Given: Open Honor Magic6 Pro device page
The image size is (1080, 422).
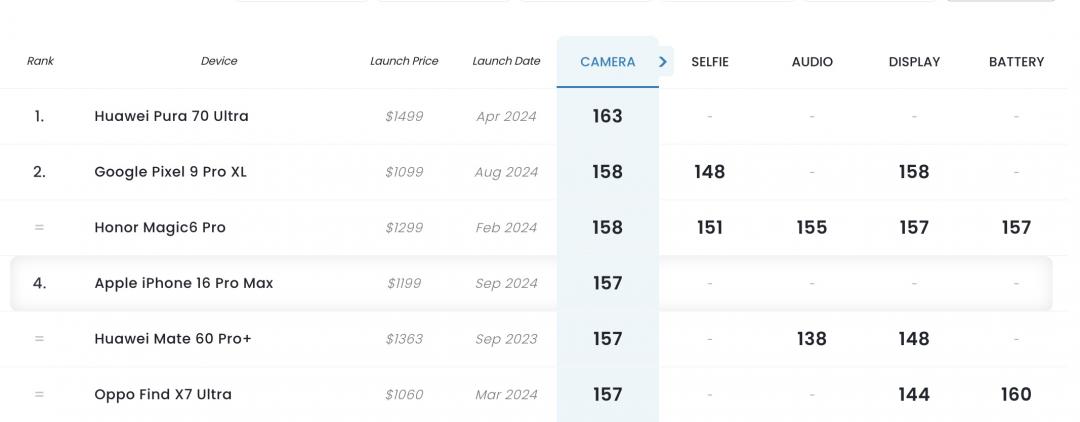Looking at the screenshot, I should pyautogui.click(x=160, y=228).
